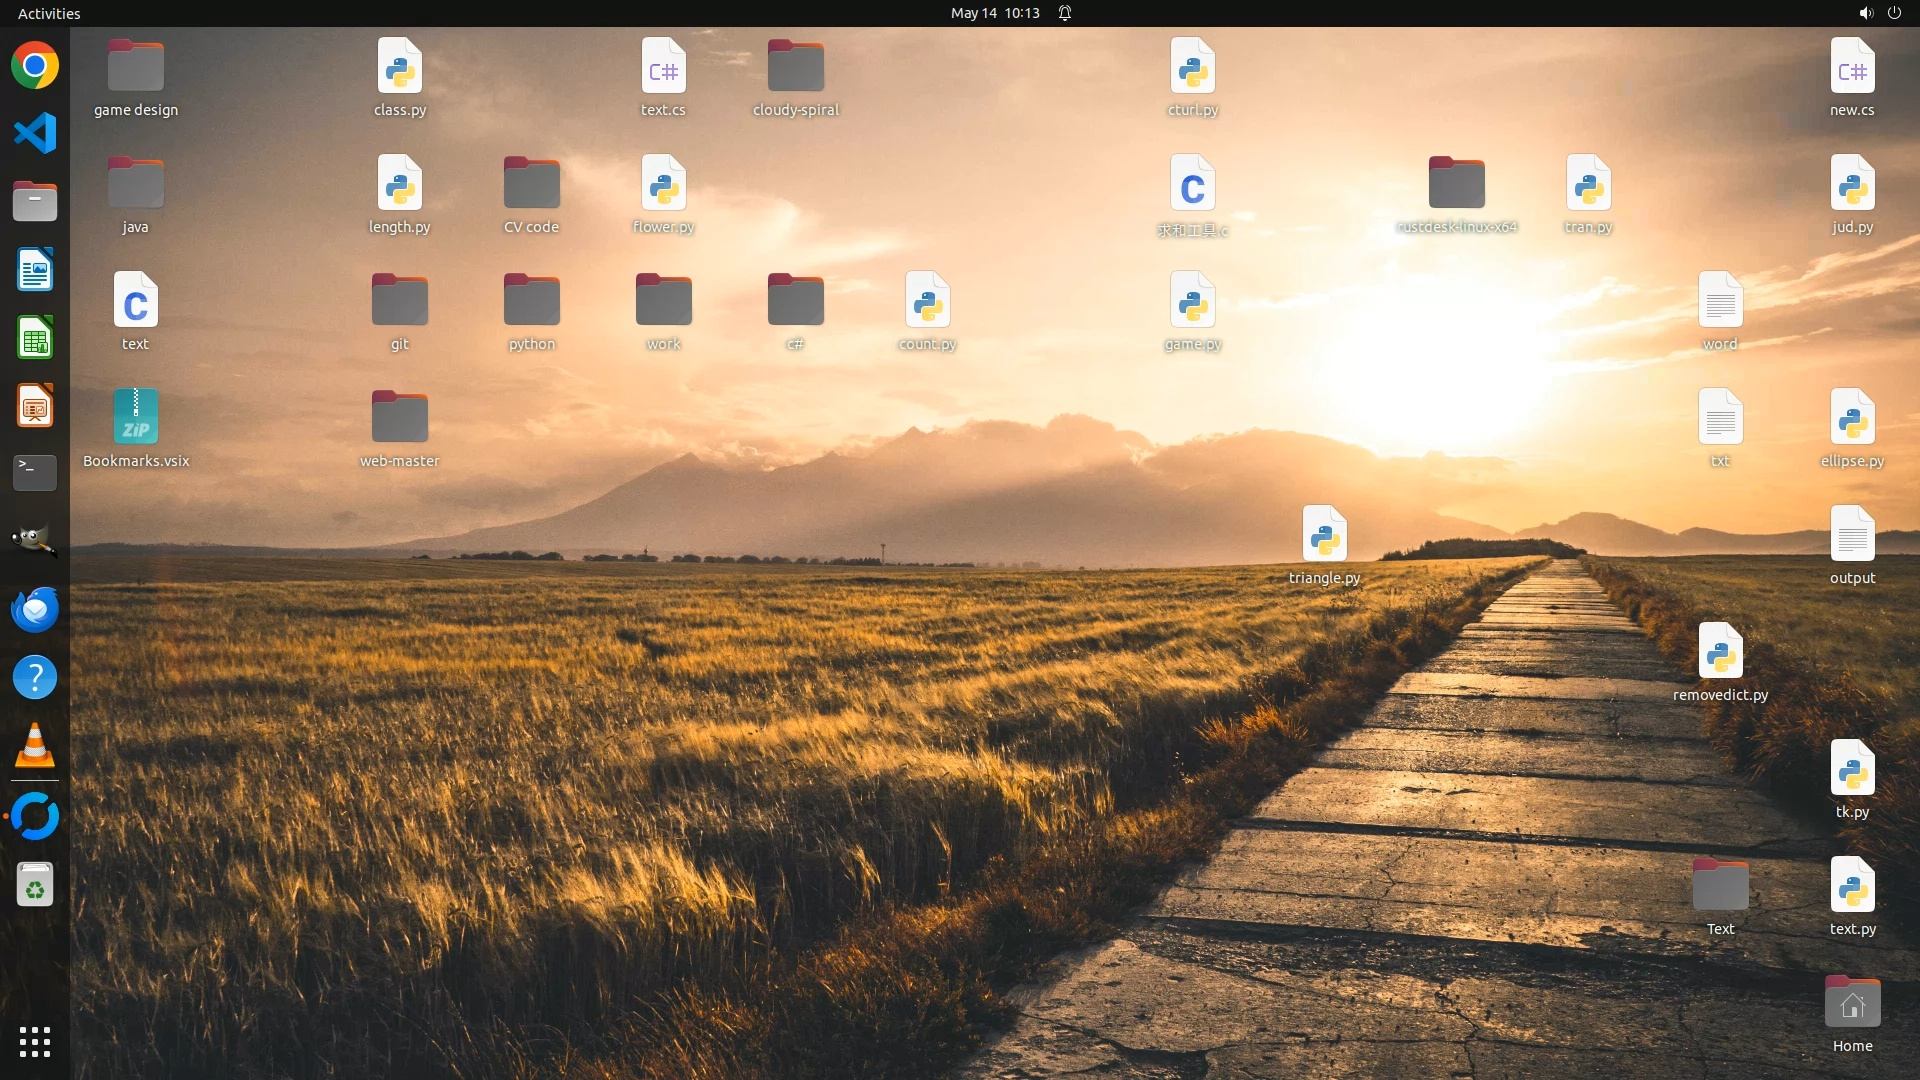Launch GIMP from the dock
Screen dimensions: 1920x1080
(x=35, y=541)
